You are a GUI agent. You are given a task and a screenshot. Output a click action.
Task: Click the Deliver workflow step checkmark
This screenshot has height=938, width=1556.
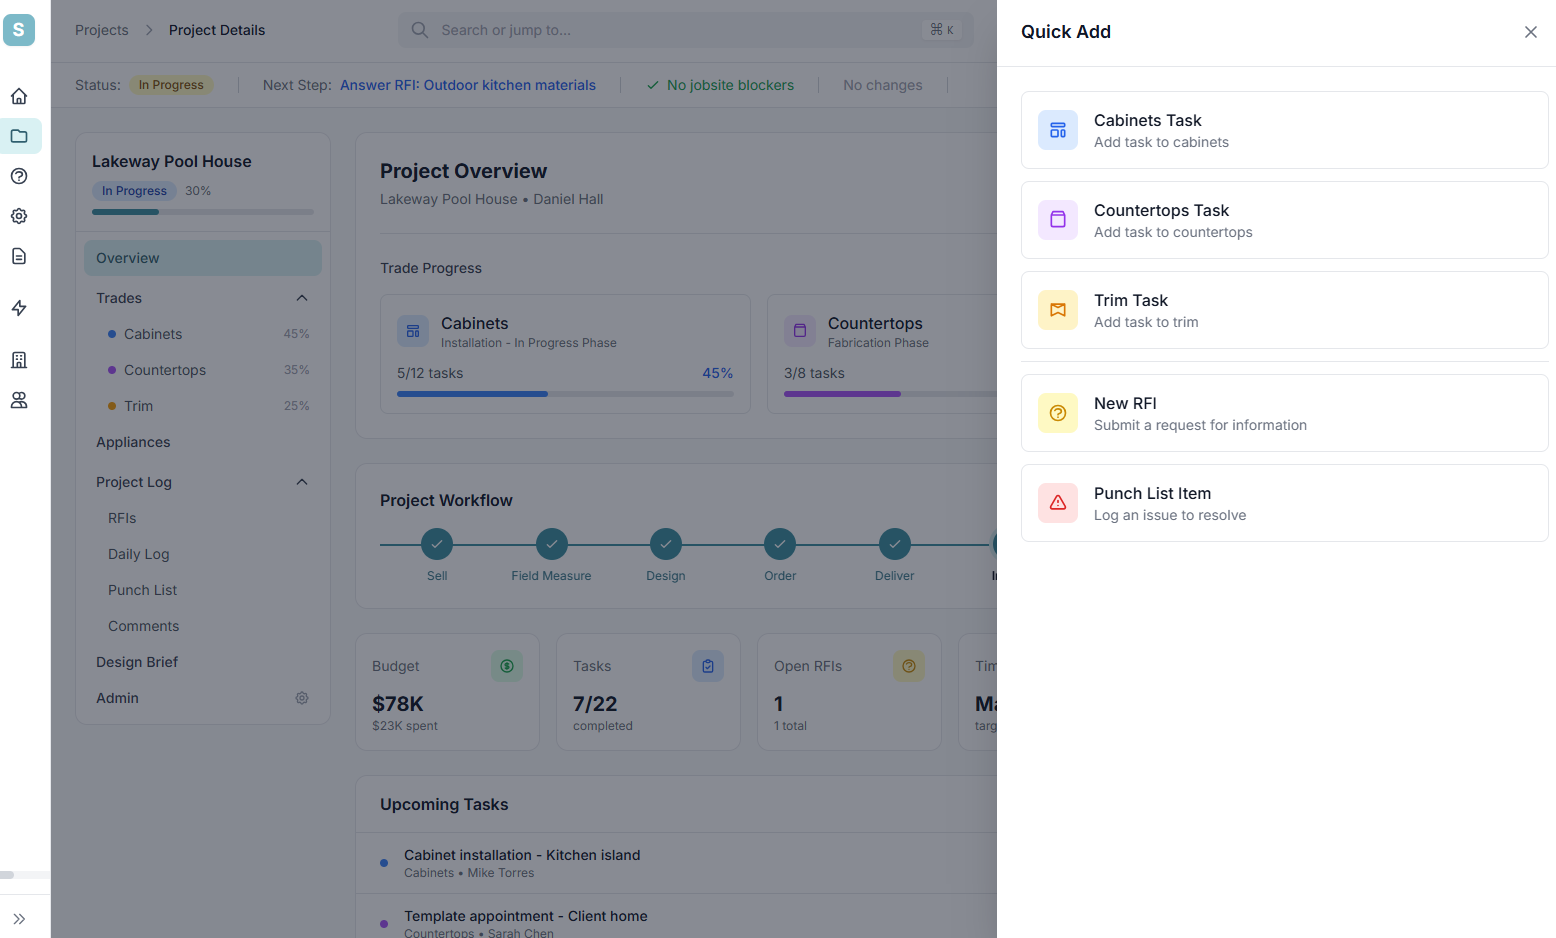click(894, 544)
